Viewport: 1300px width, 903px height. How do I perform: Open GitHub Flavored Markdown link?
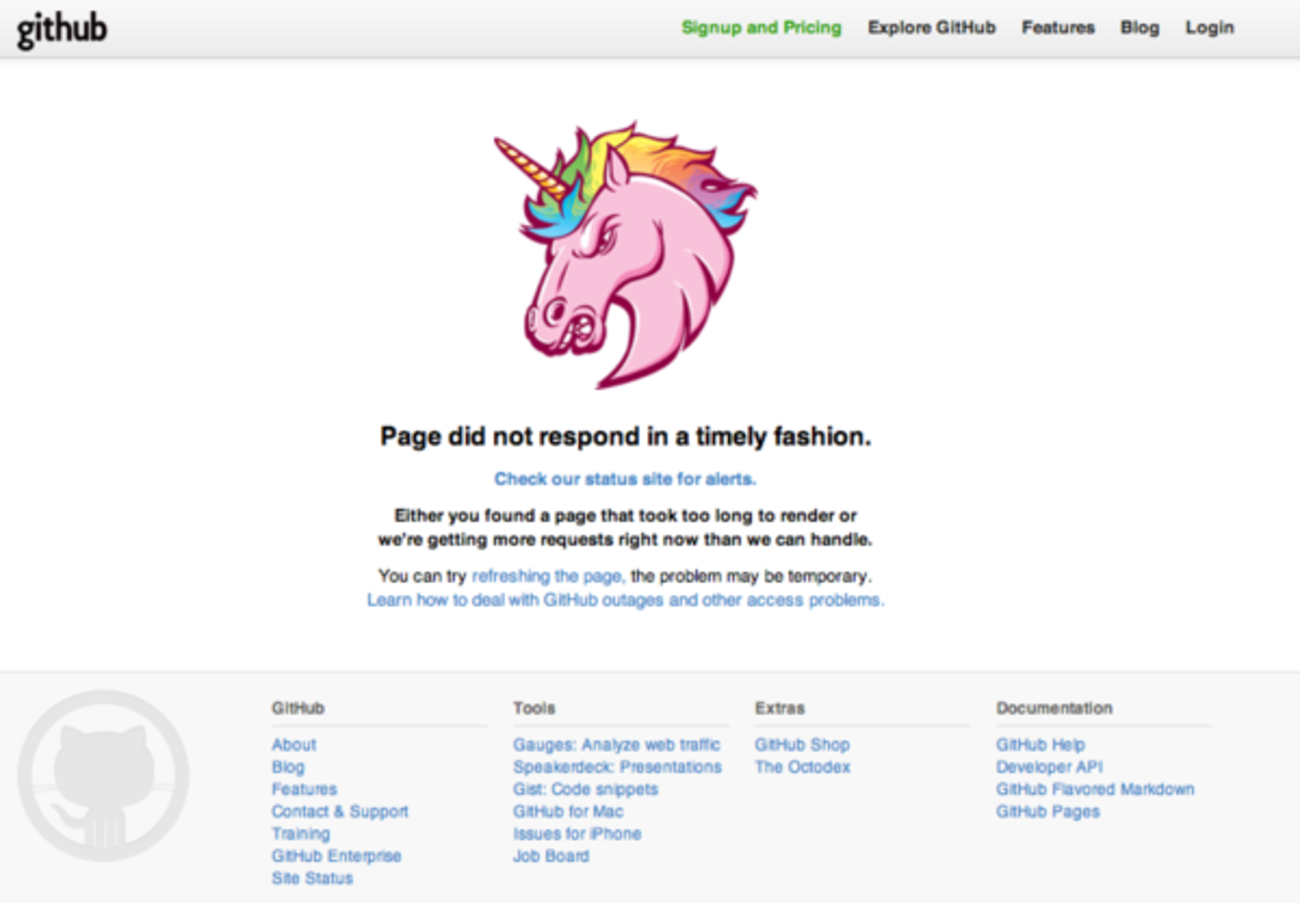[1094, 789]
